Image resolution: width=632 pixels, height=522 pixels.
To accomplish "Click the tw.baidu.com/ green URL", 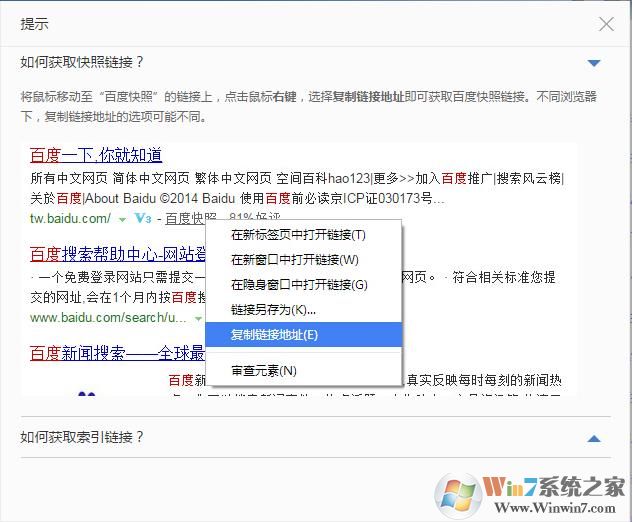I will click(x=70, y=218).
